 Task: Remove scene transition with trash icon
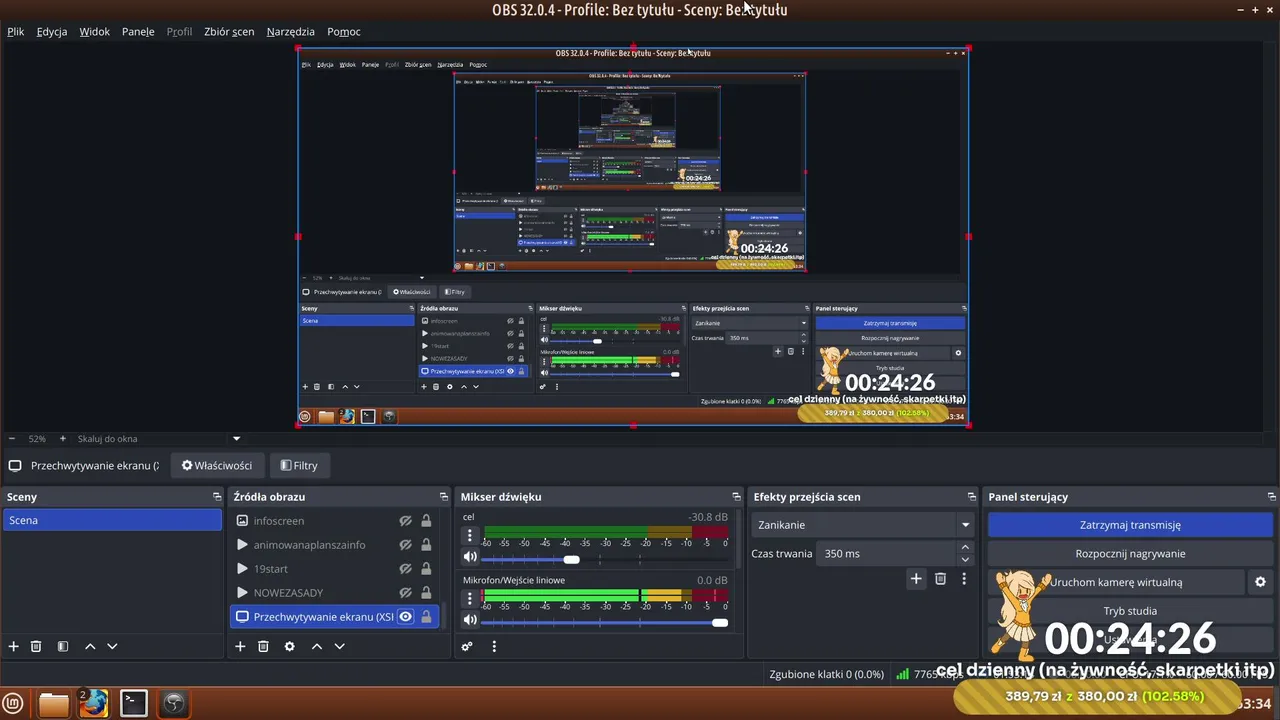pos(940,578)
